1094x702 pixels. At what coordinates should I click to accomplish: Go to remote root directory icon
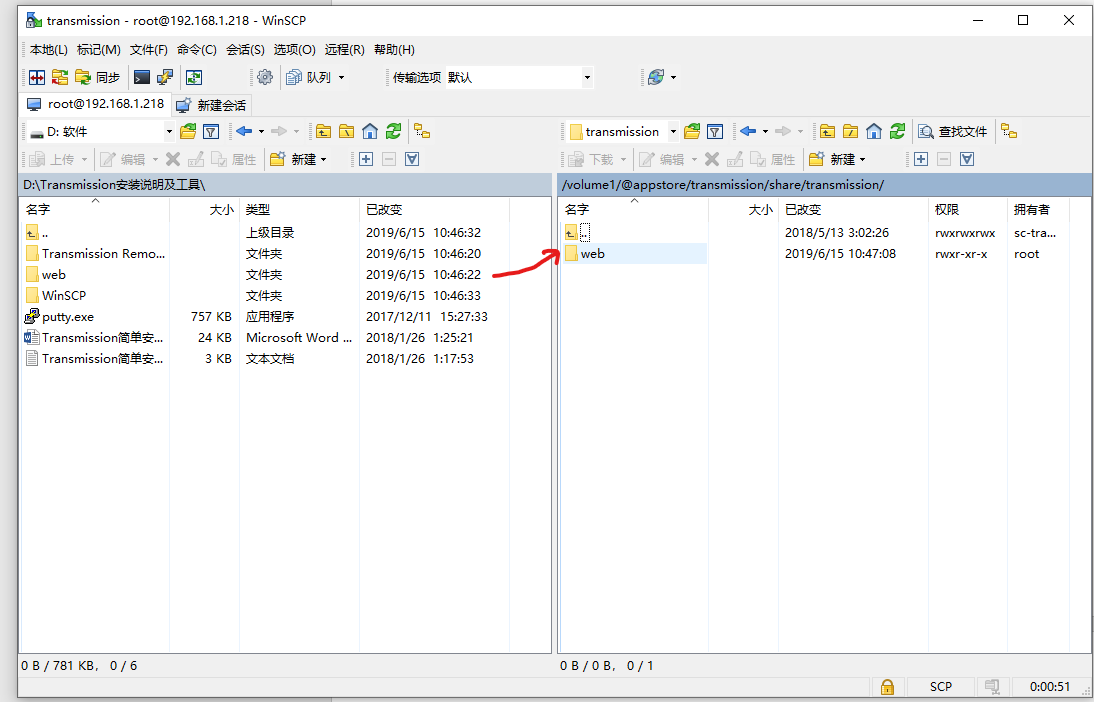point(851,131)
